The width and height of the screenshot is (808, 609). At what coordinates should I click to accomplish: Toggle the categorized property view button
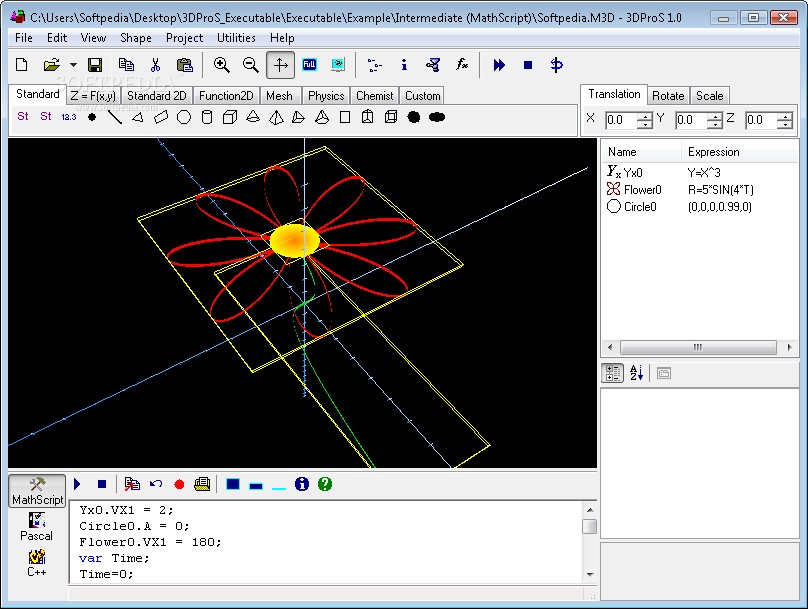[x=613, y=373]
